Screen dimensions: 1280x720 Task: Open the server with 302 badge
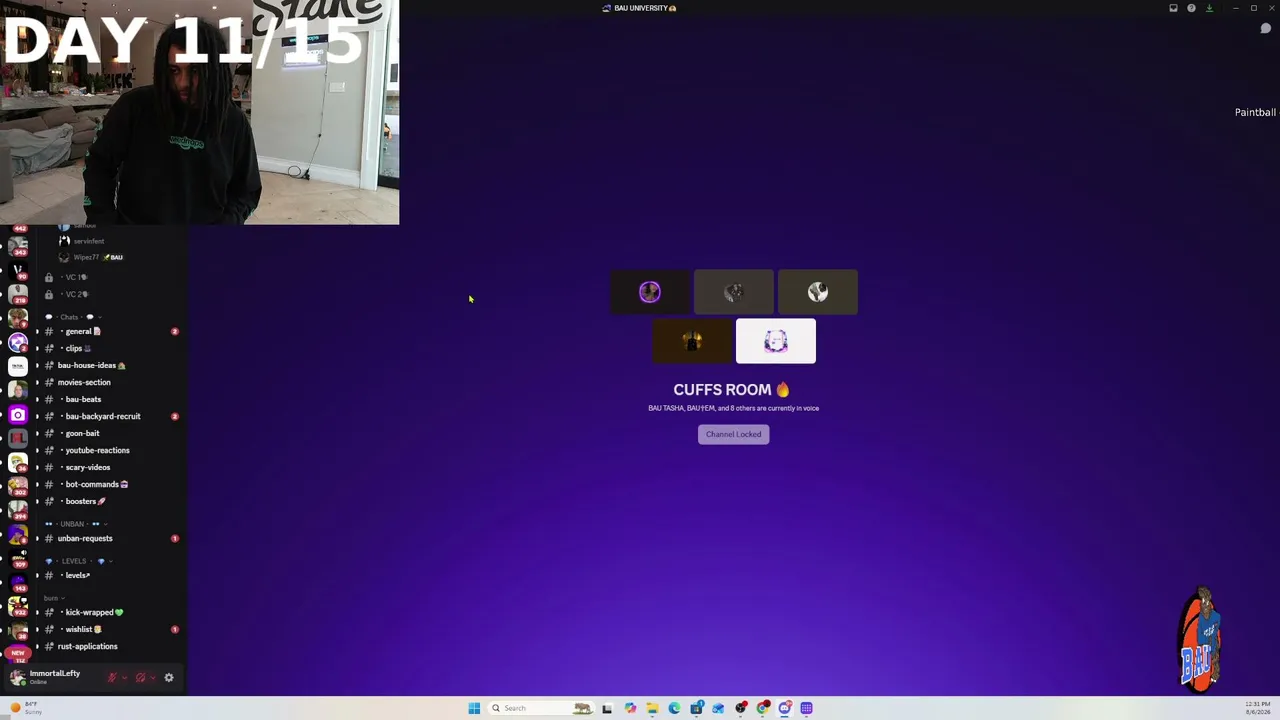coord(18,487)
